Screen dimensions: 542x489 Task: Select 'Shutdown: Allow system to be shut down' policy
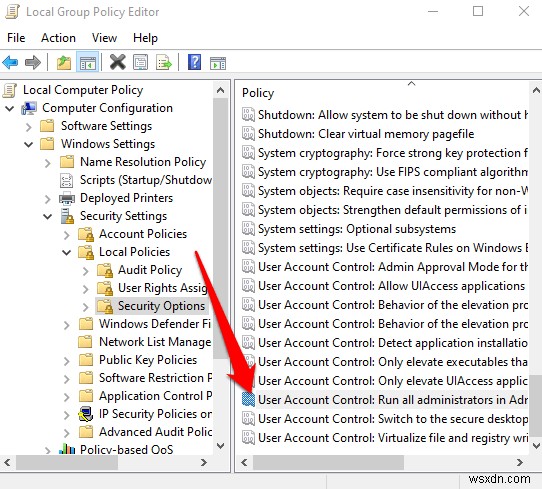[x=393, y=115]
